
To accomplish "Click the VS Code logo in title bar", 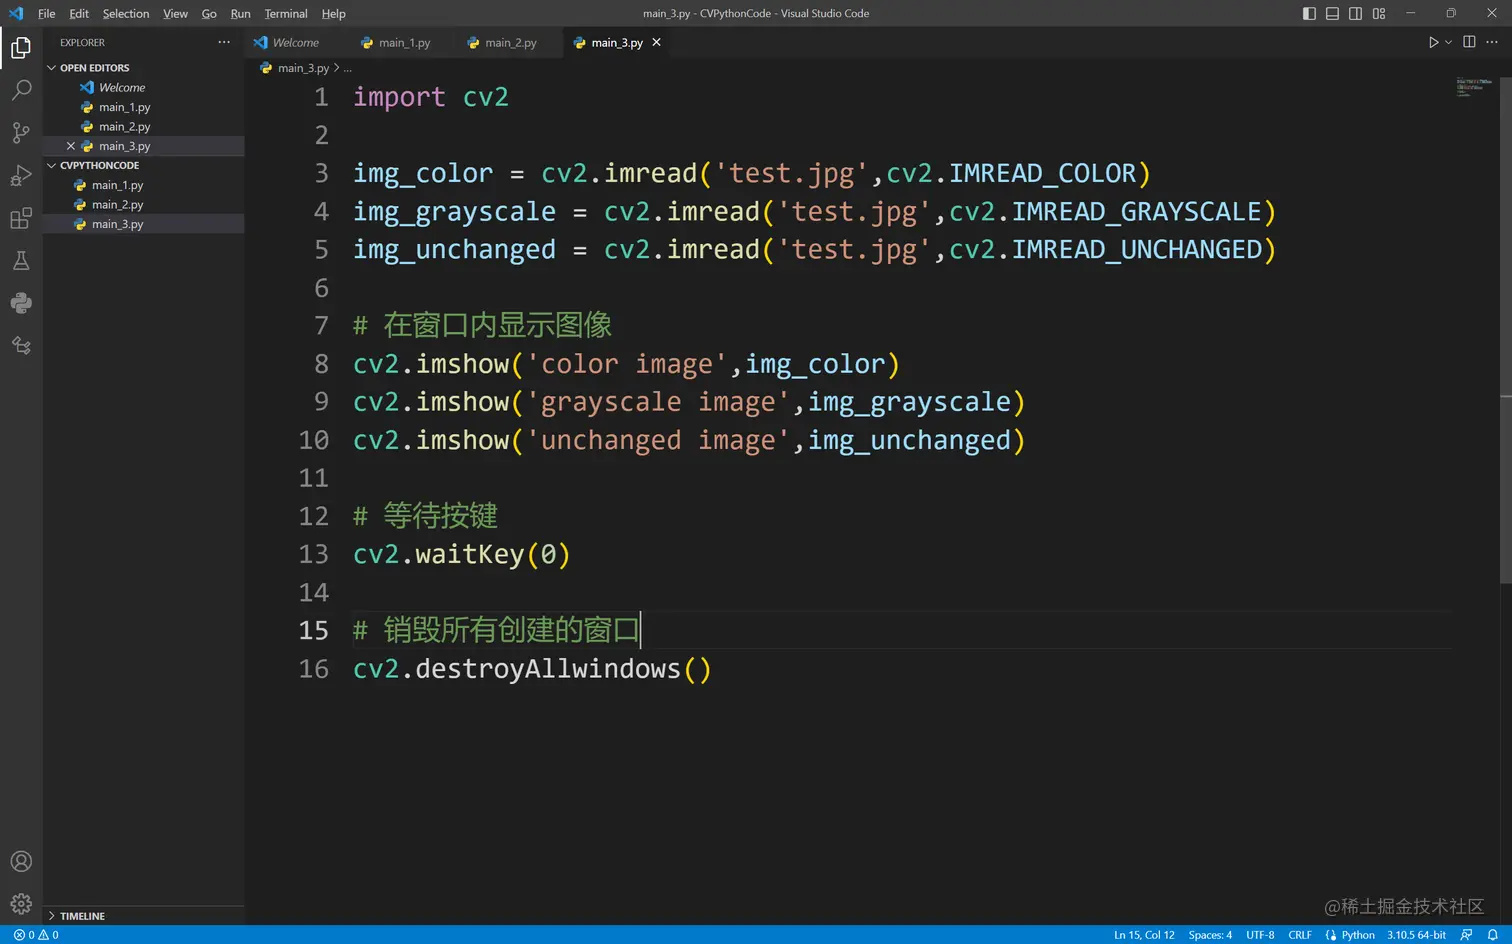I will point(15,13).
